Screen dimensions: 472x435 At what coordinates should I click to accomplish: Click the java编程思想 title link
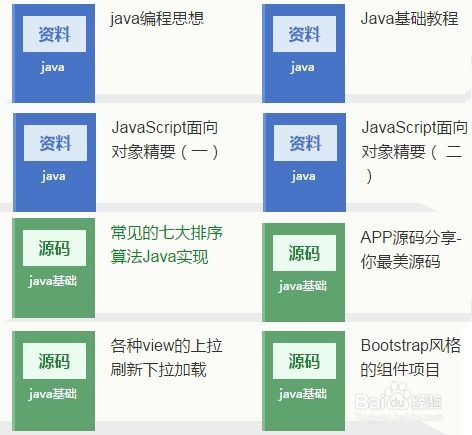[x=157, y=18]
